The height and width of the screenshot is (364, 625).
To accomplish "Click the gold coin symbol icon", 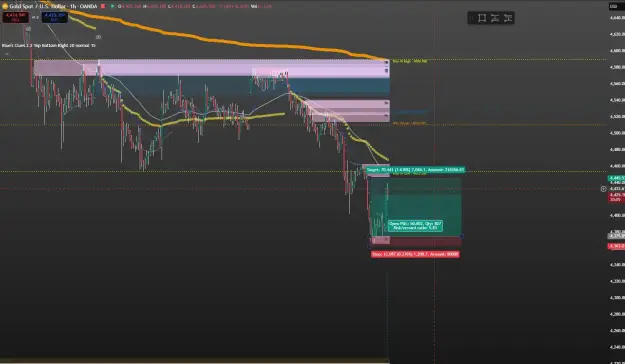I will pyautogui.click(x=5, y=6).
